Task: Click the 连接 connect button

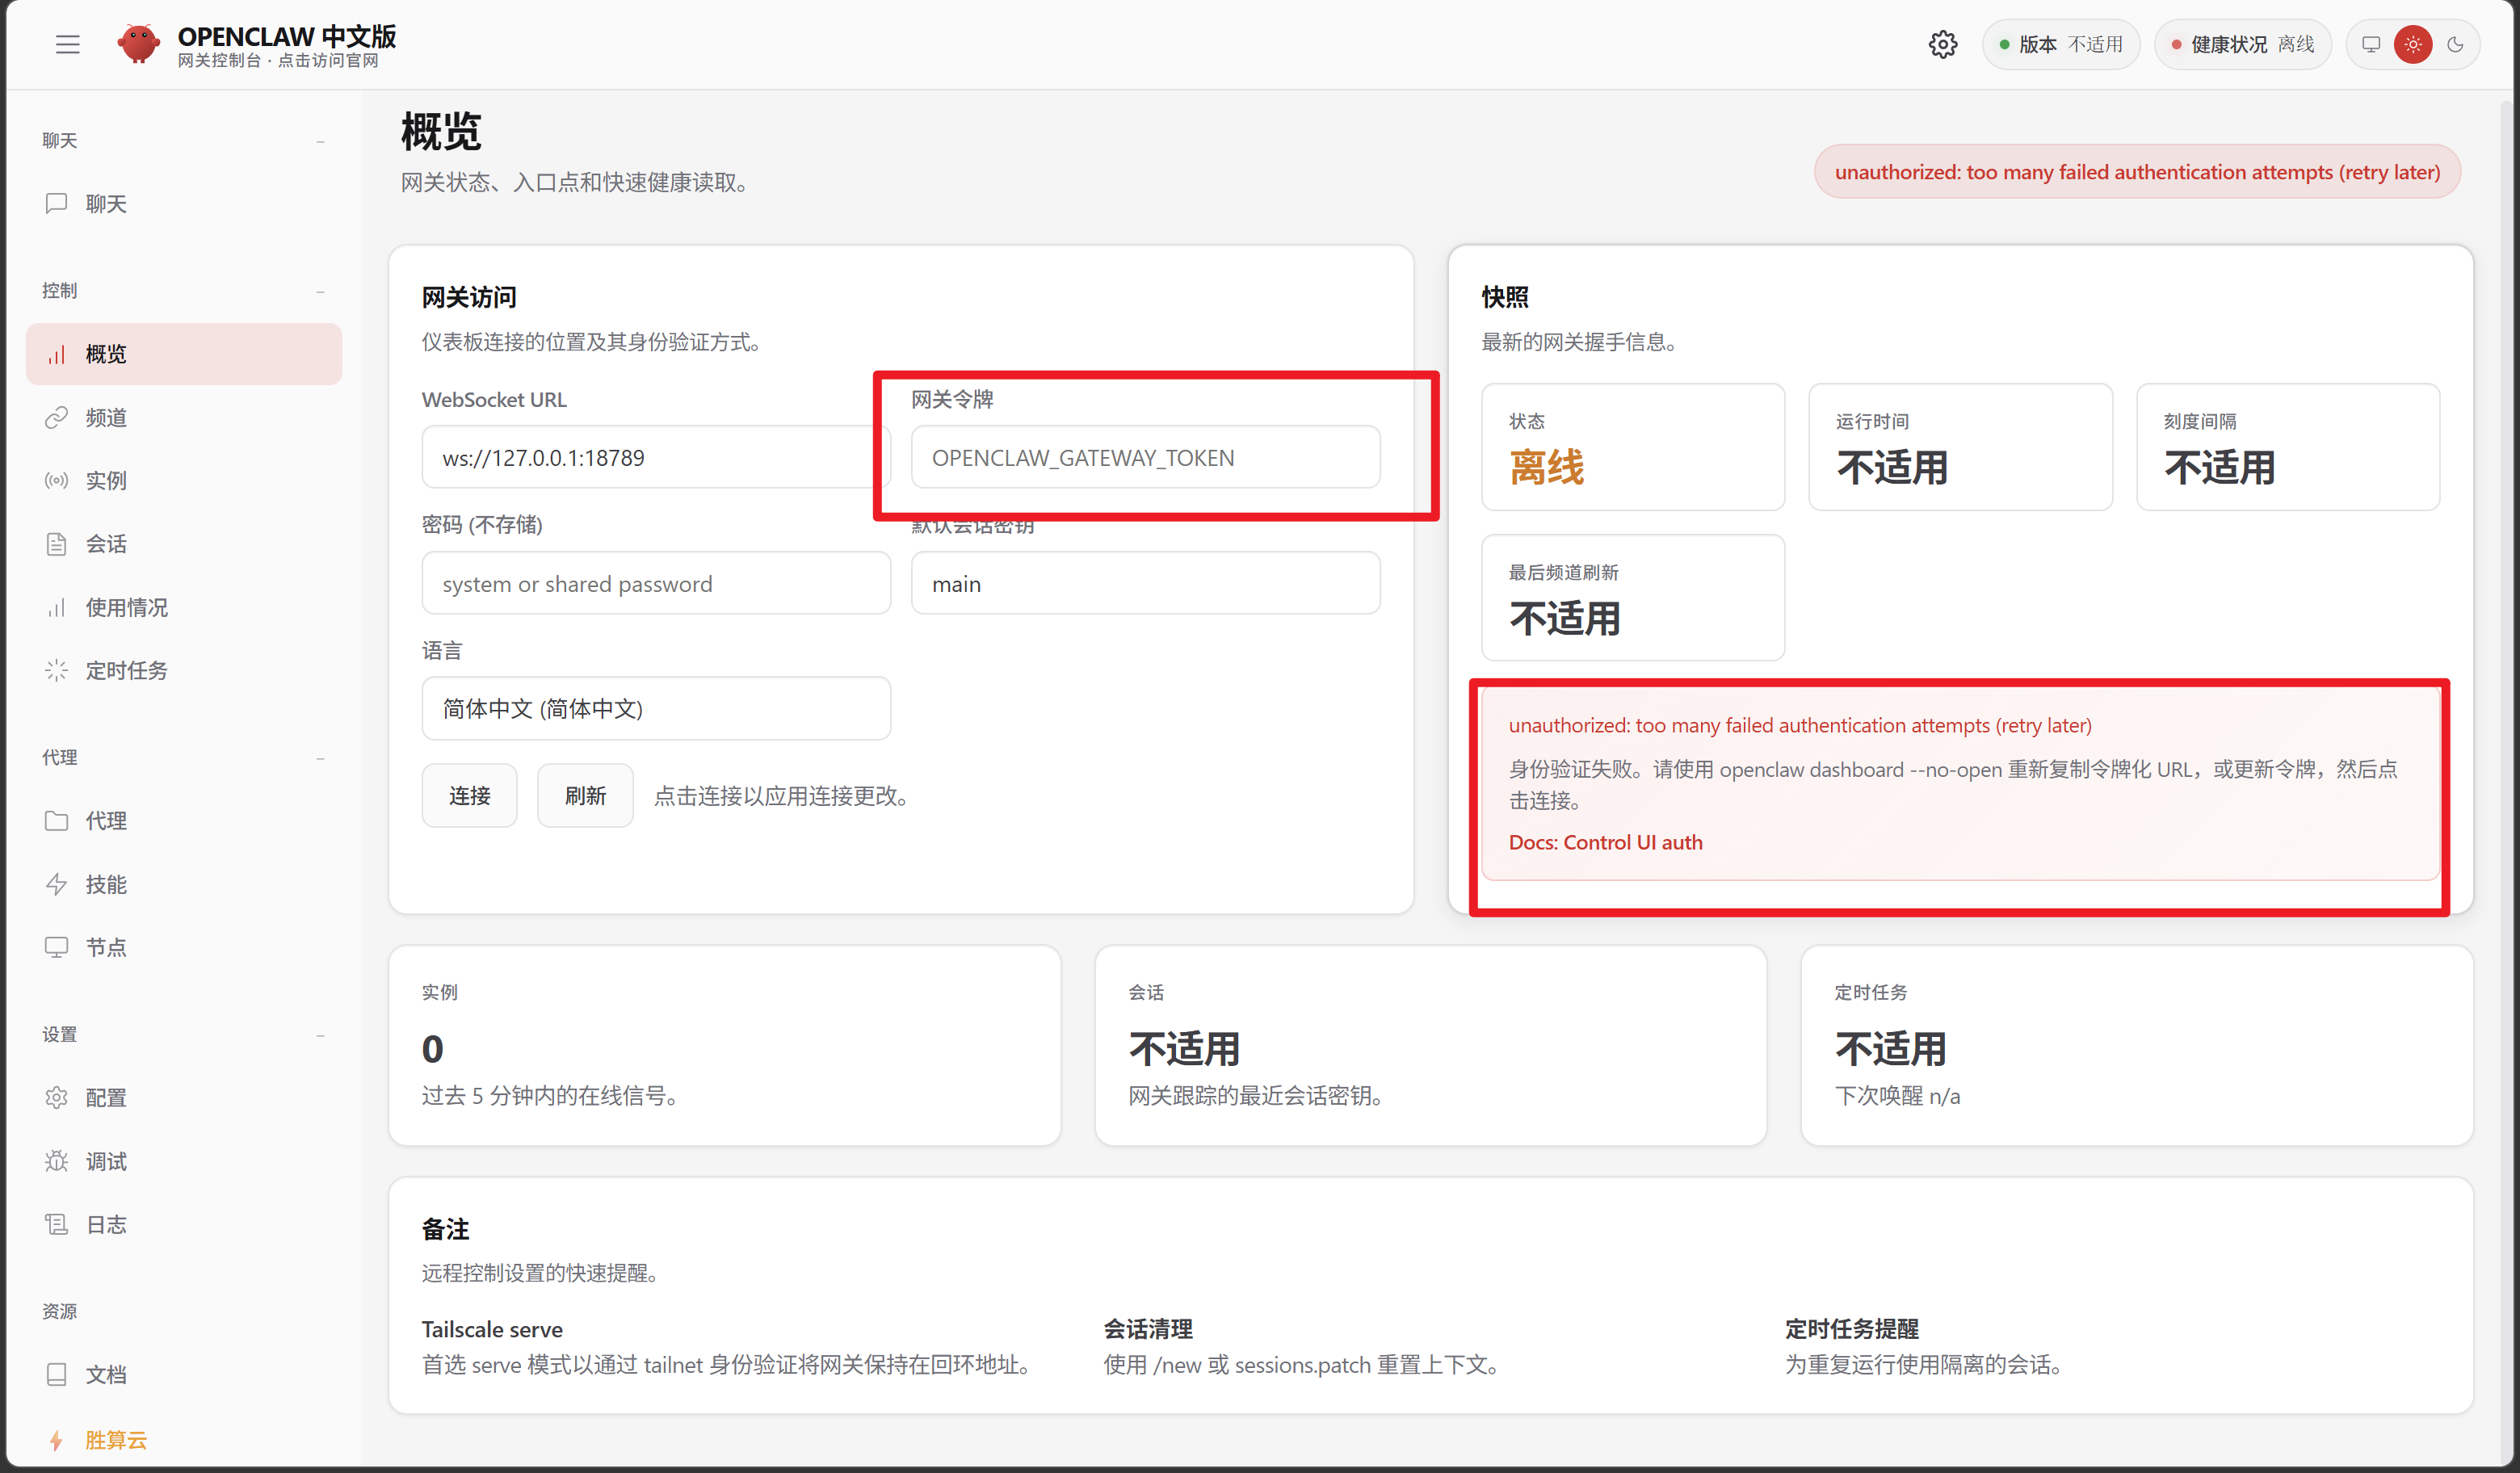Action: (x=469, y=796)
